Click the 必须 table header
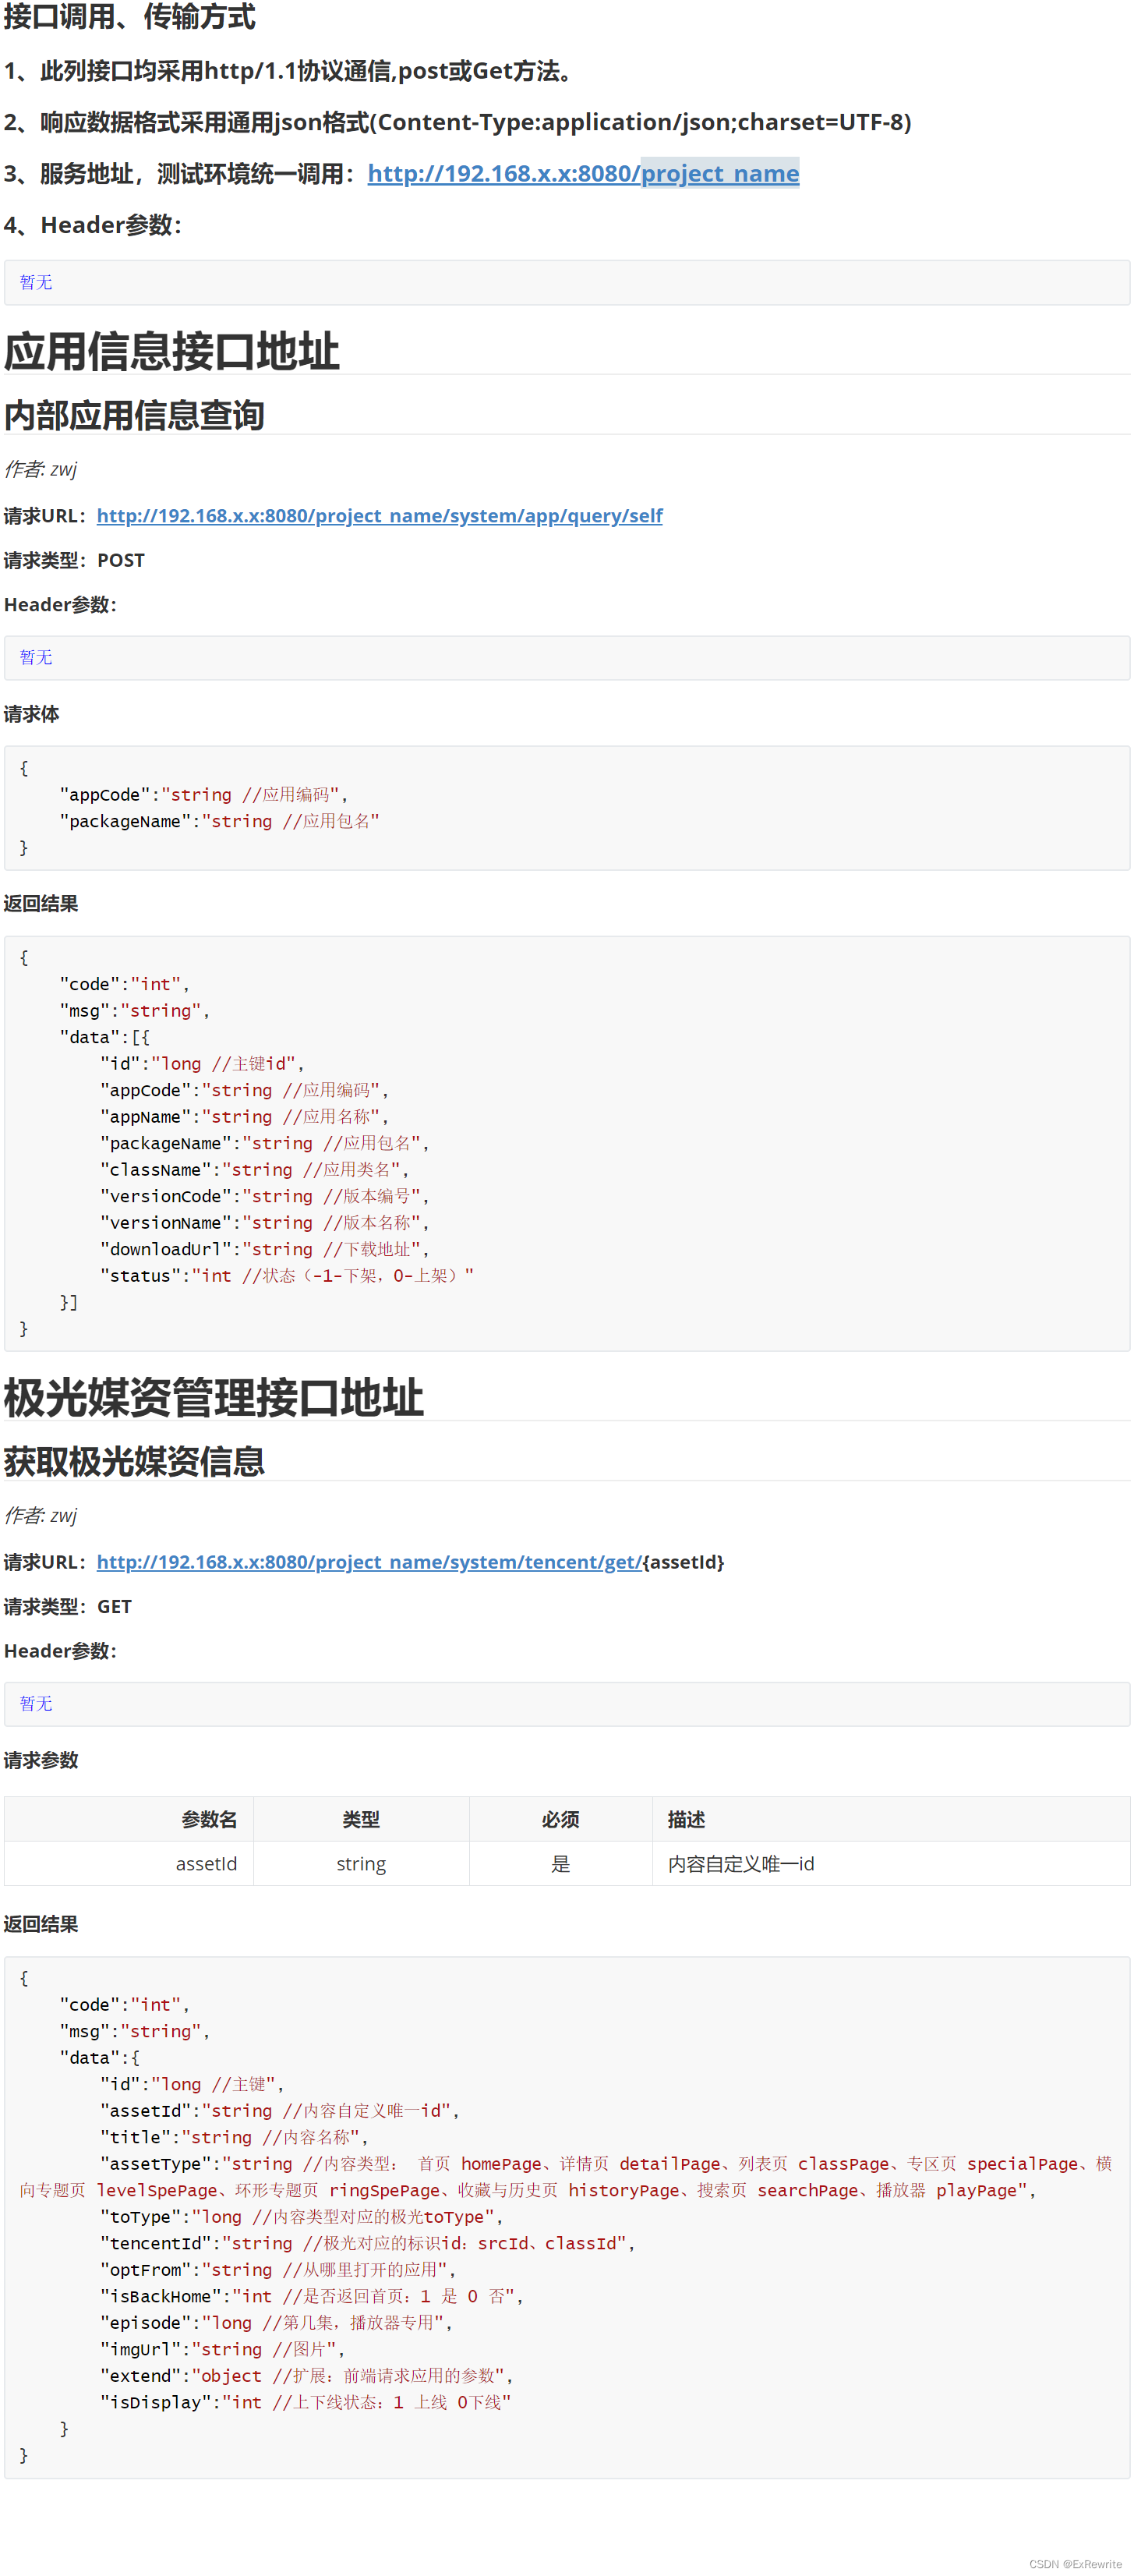 (x=561, y=1820)
